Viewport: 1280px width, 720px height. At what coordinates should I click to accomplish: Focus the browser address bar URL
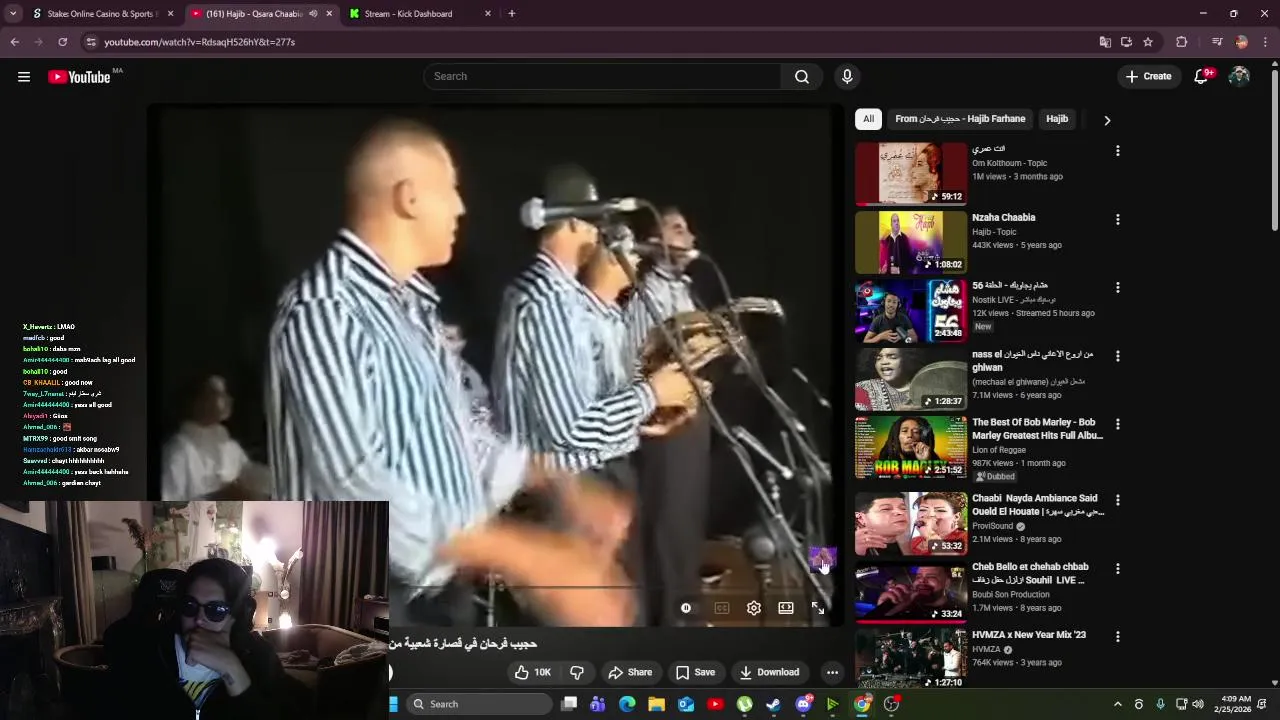(200, 42)
